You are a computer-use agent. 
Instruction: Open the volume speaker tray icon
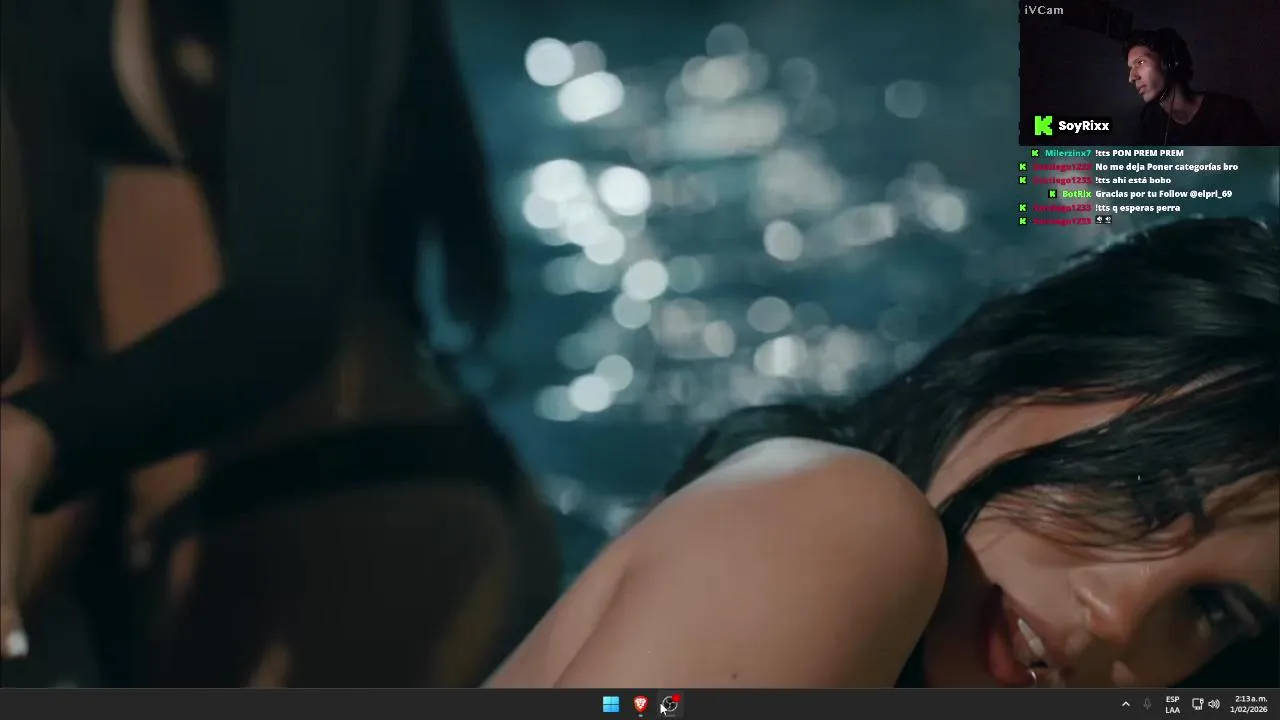[1214, 704]
